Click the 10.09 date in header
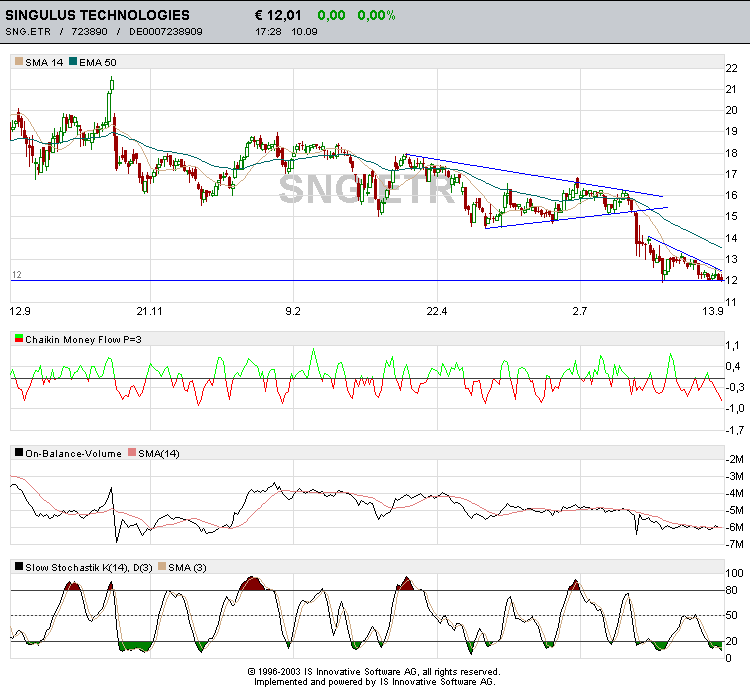The width and height of the screenshot is (750, 687). click(x=305, y=32)
